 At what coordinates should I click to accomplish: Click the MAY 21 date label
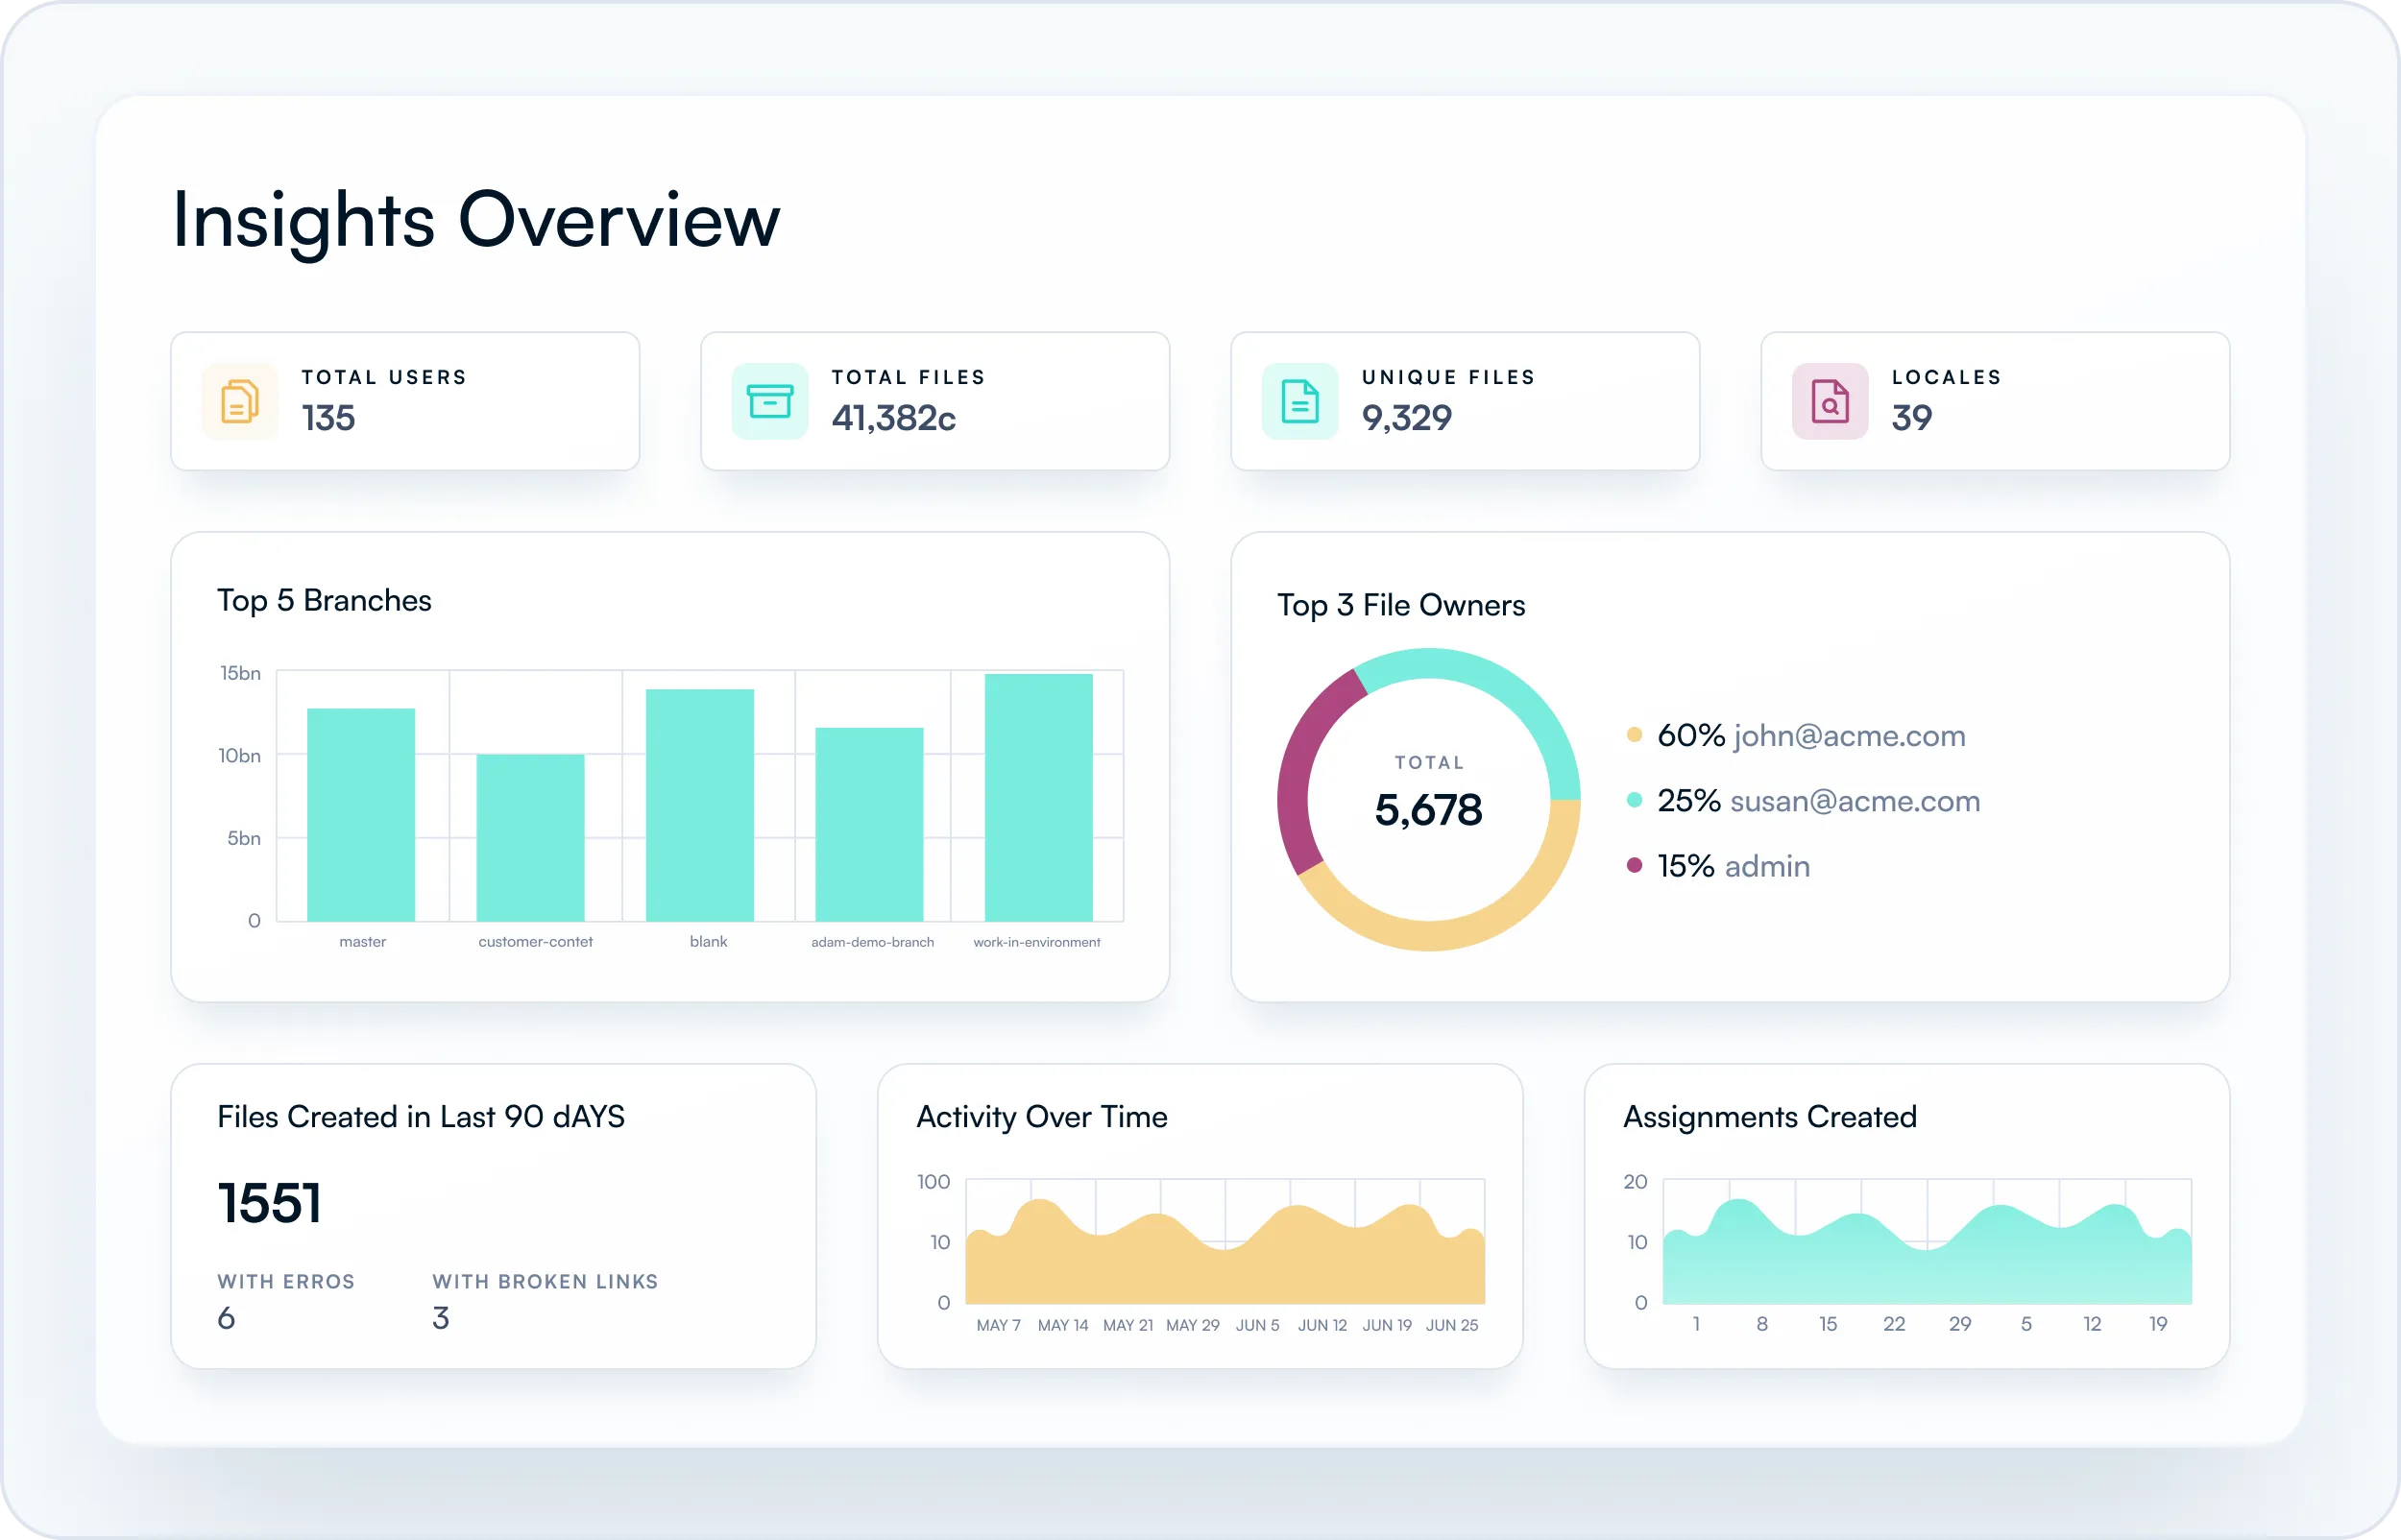coord(1128,1325)
